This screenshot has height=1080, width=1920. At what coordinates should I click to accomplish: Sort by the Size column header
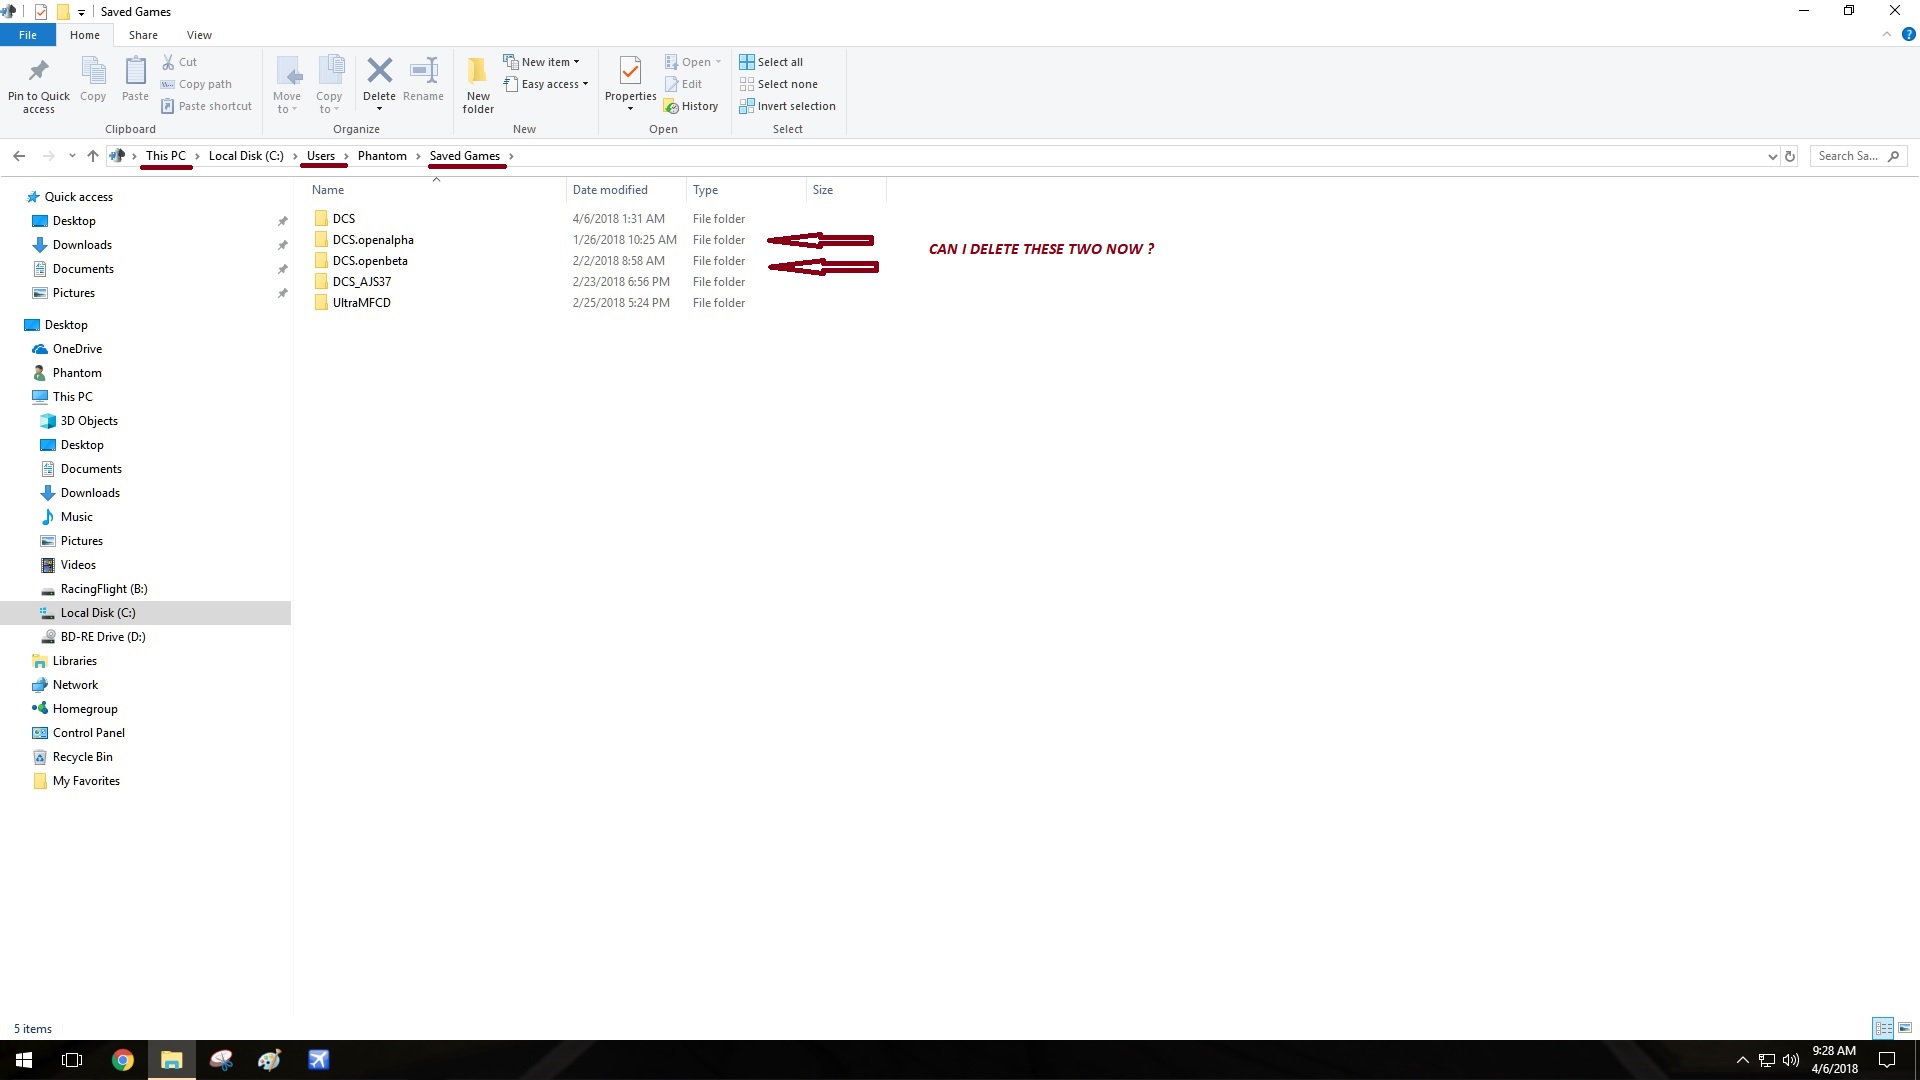(x=846, y=190)
